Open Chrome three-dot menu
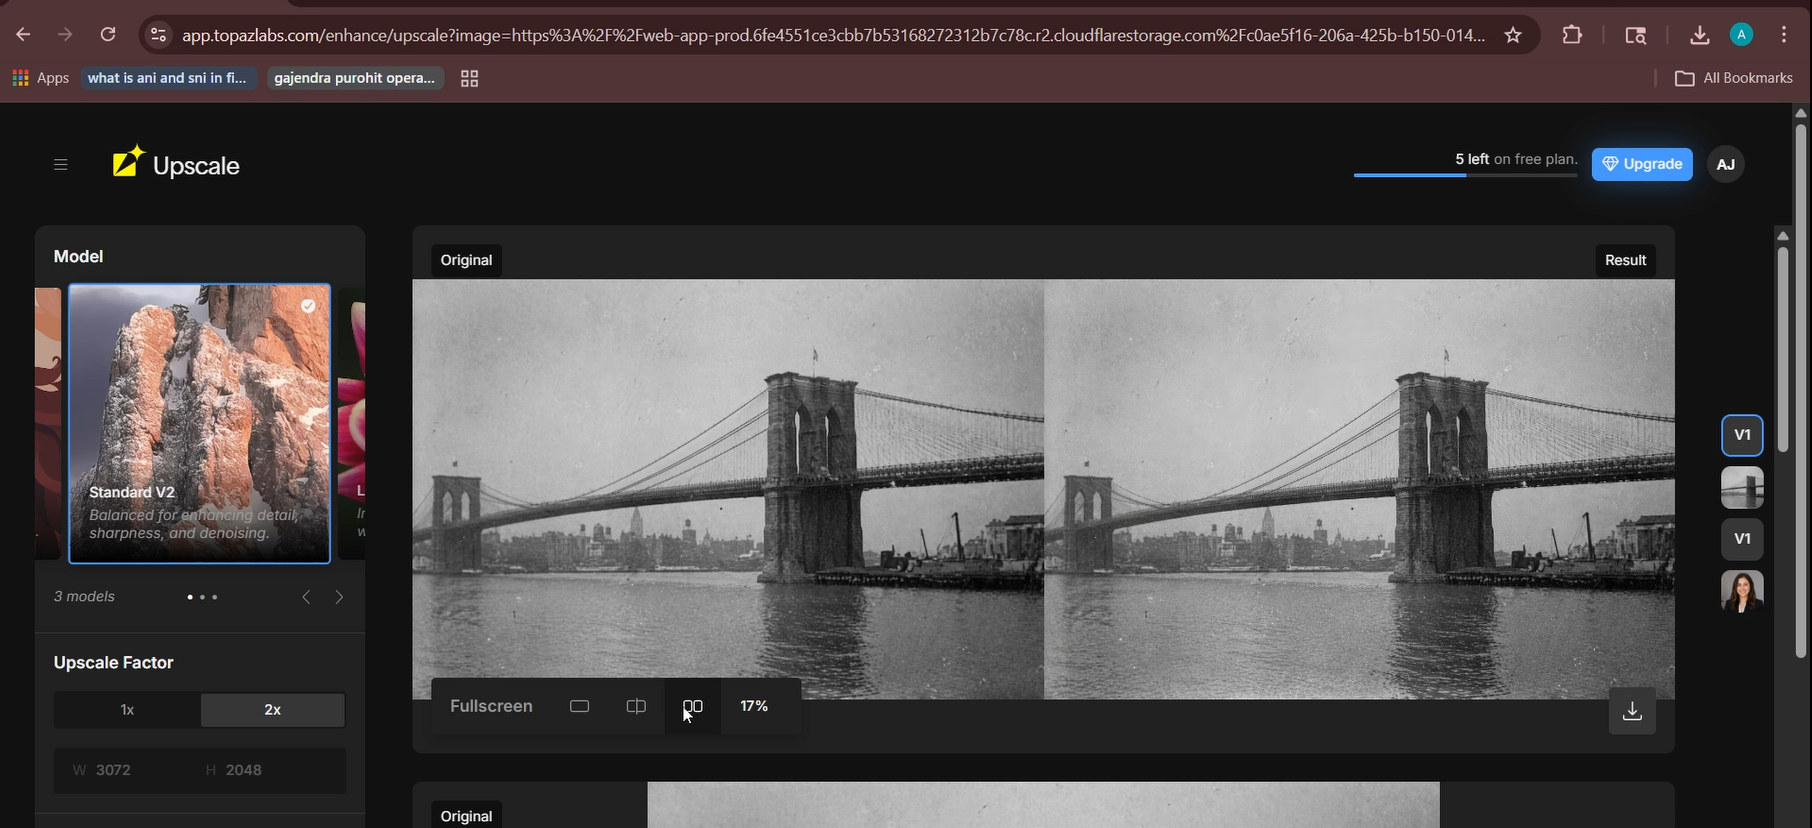The width and height of the screenshot is (1812, 828). tap(1784, 35)
